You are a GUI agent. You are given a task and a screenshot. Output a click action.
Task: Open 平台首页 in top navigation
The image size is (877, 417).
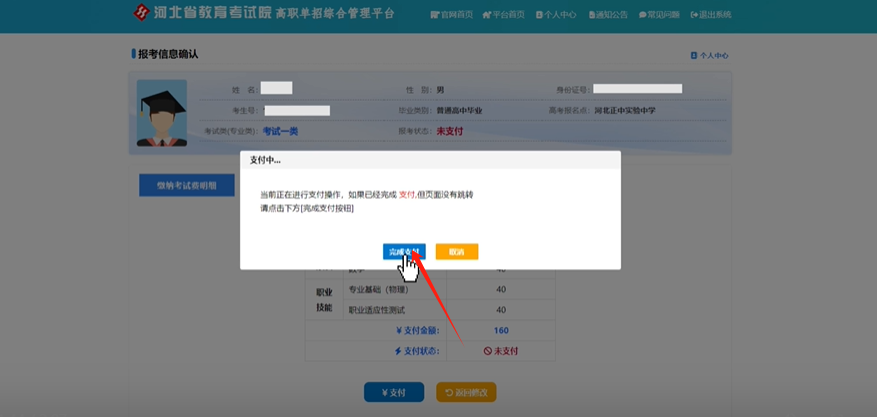coord(503,15)
